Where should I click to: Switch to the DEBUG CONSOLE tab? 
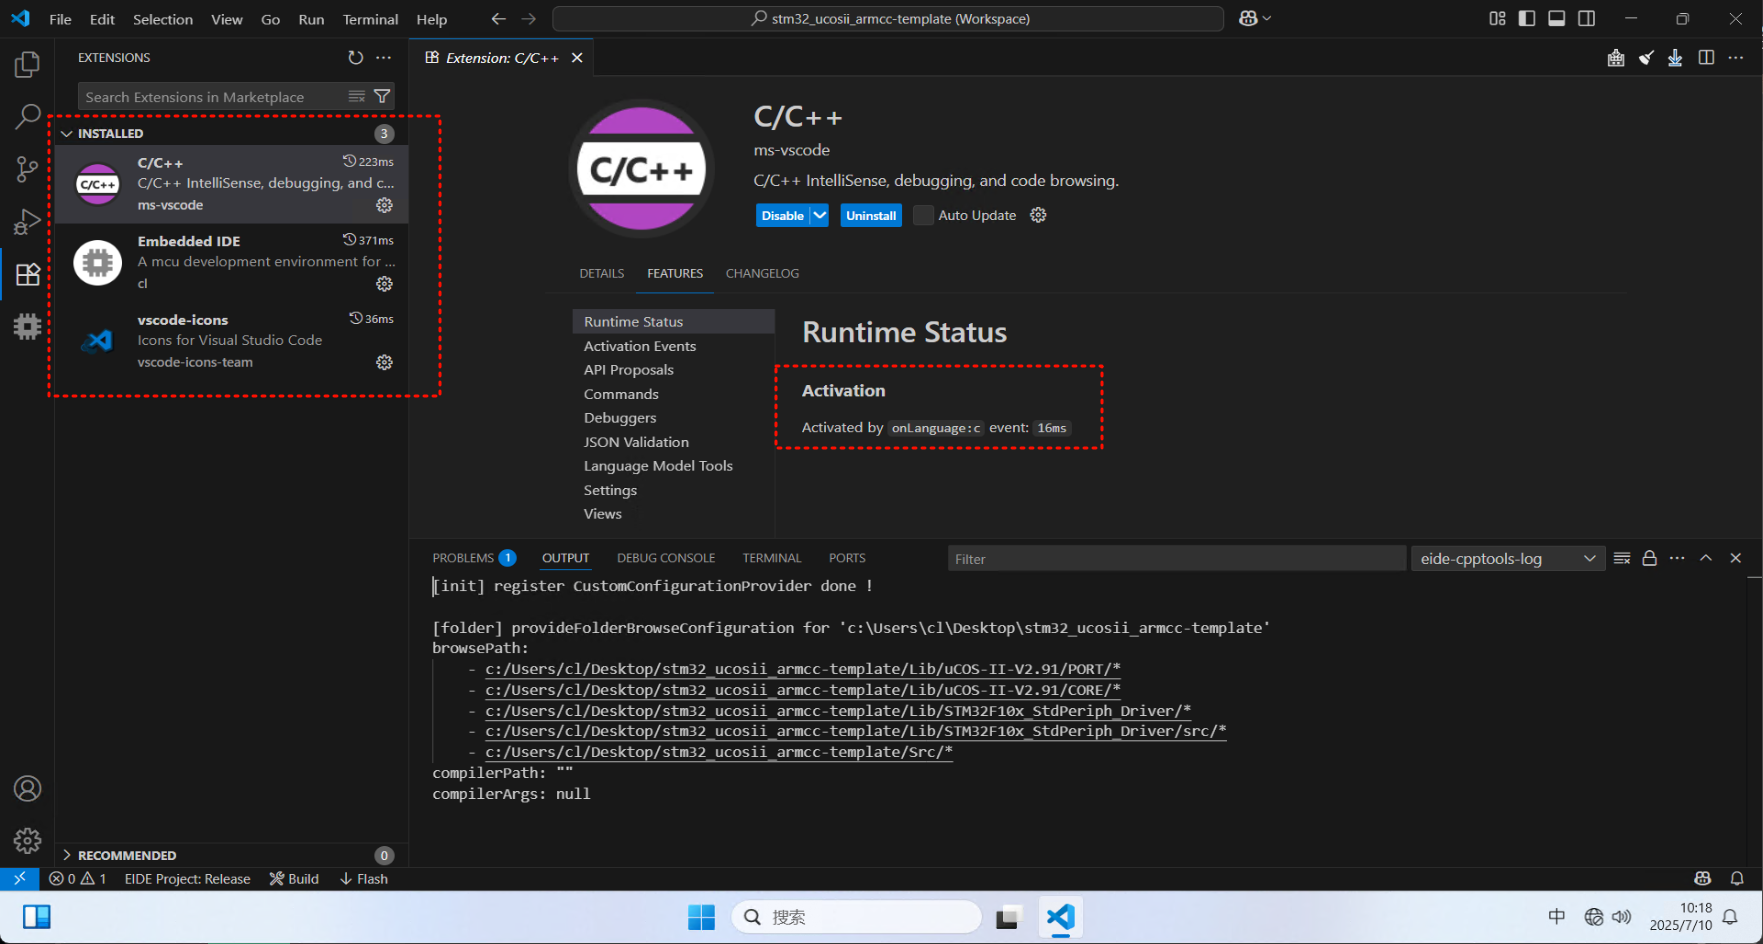(x=666, y=558)
